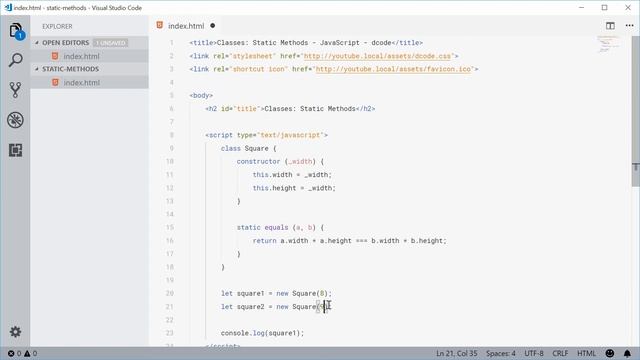
Task: Select index.html under Open Editors
Action: (x=89, y=56)
